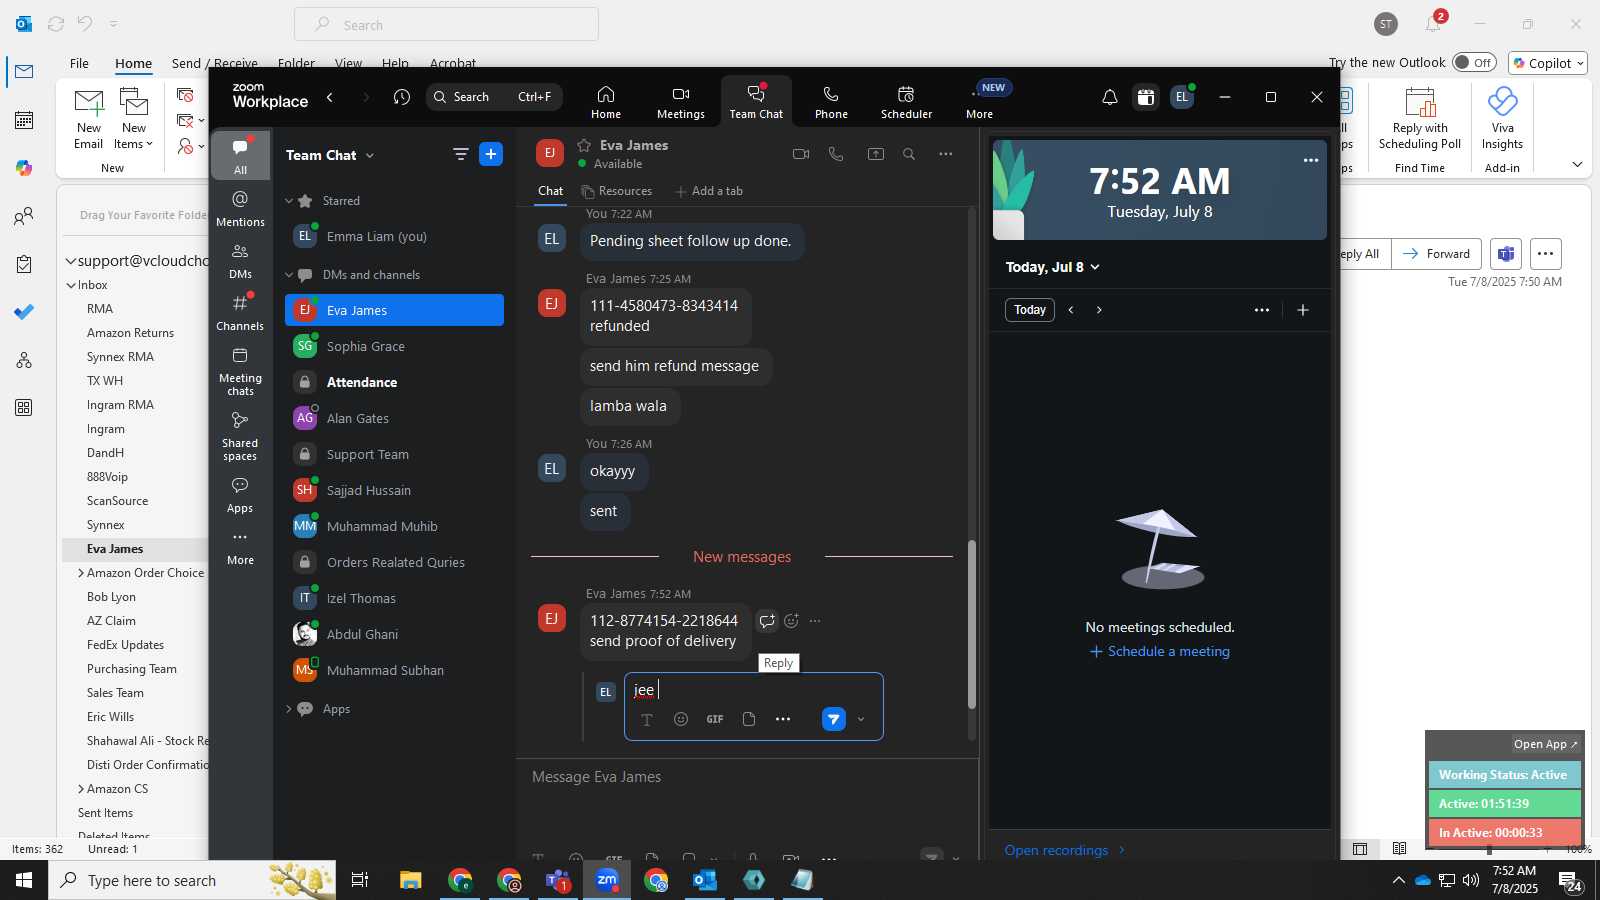Select Amazon Returns folder in Outlook
The image size is (1600, 900).
pyautogui.click(x=130, y=333)
